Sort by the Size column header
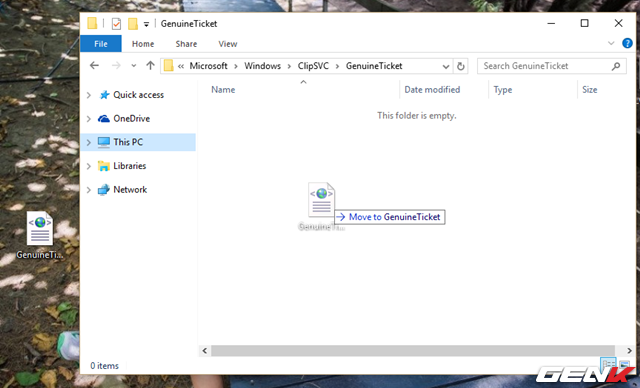Viewport: 640px width, 388px height. pos(590,90)
